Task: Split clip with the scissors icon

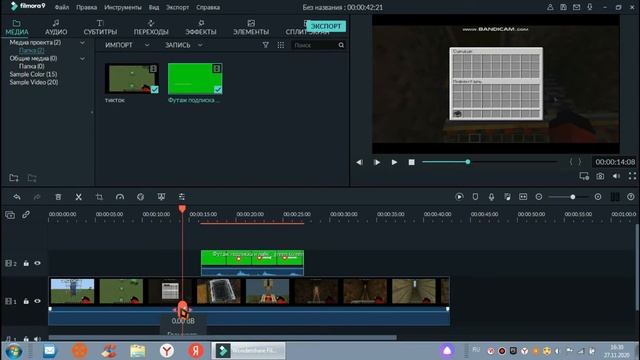Action: pos(78,197)
